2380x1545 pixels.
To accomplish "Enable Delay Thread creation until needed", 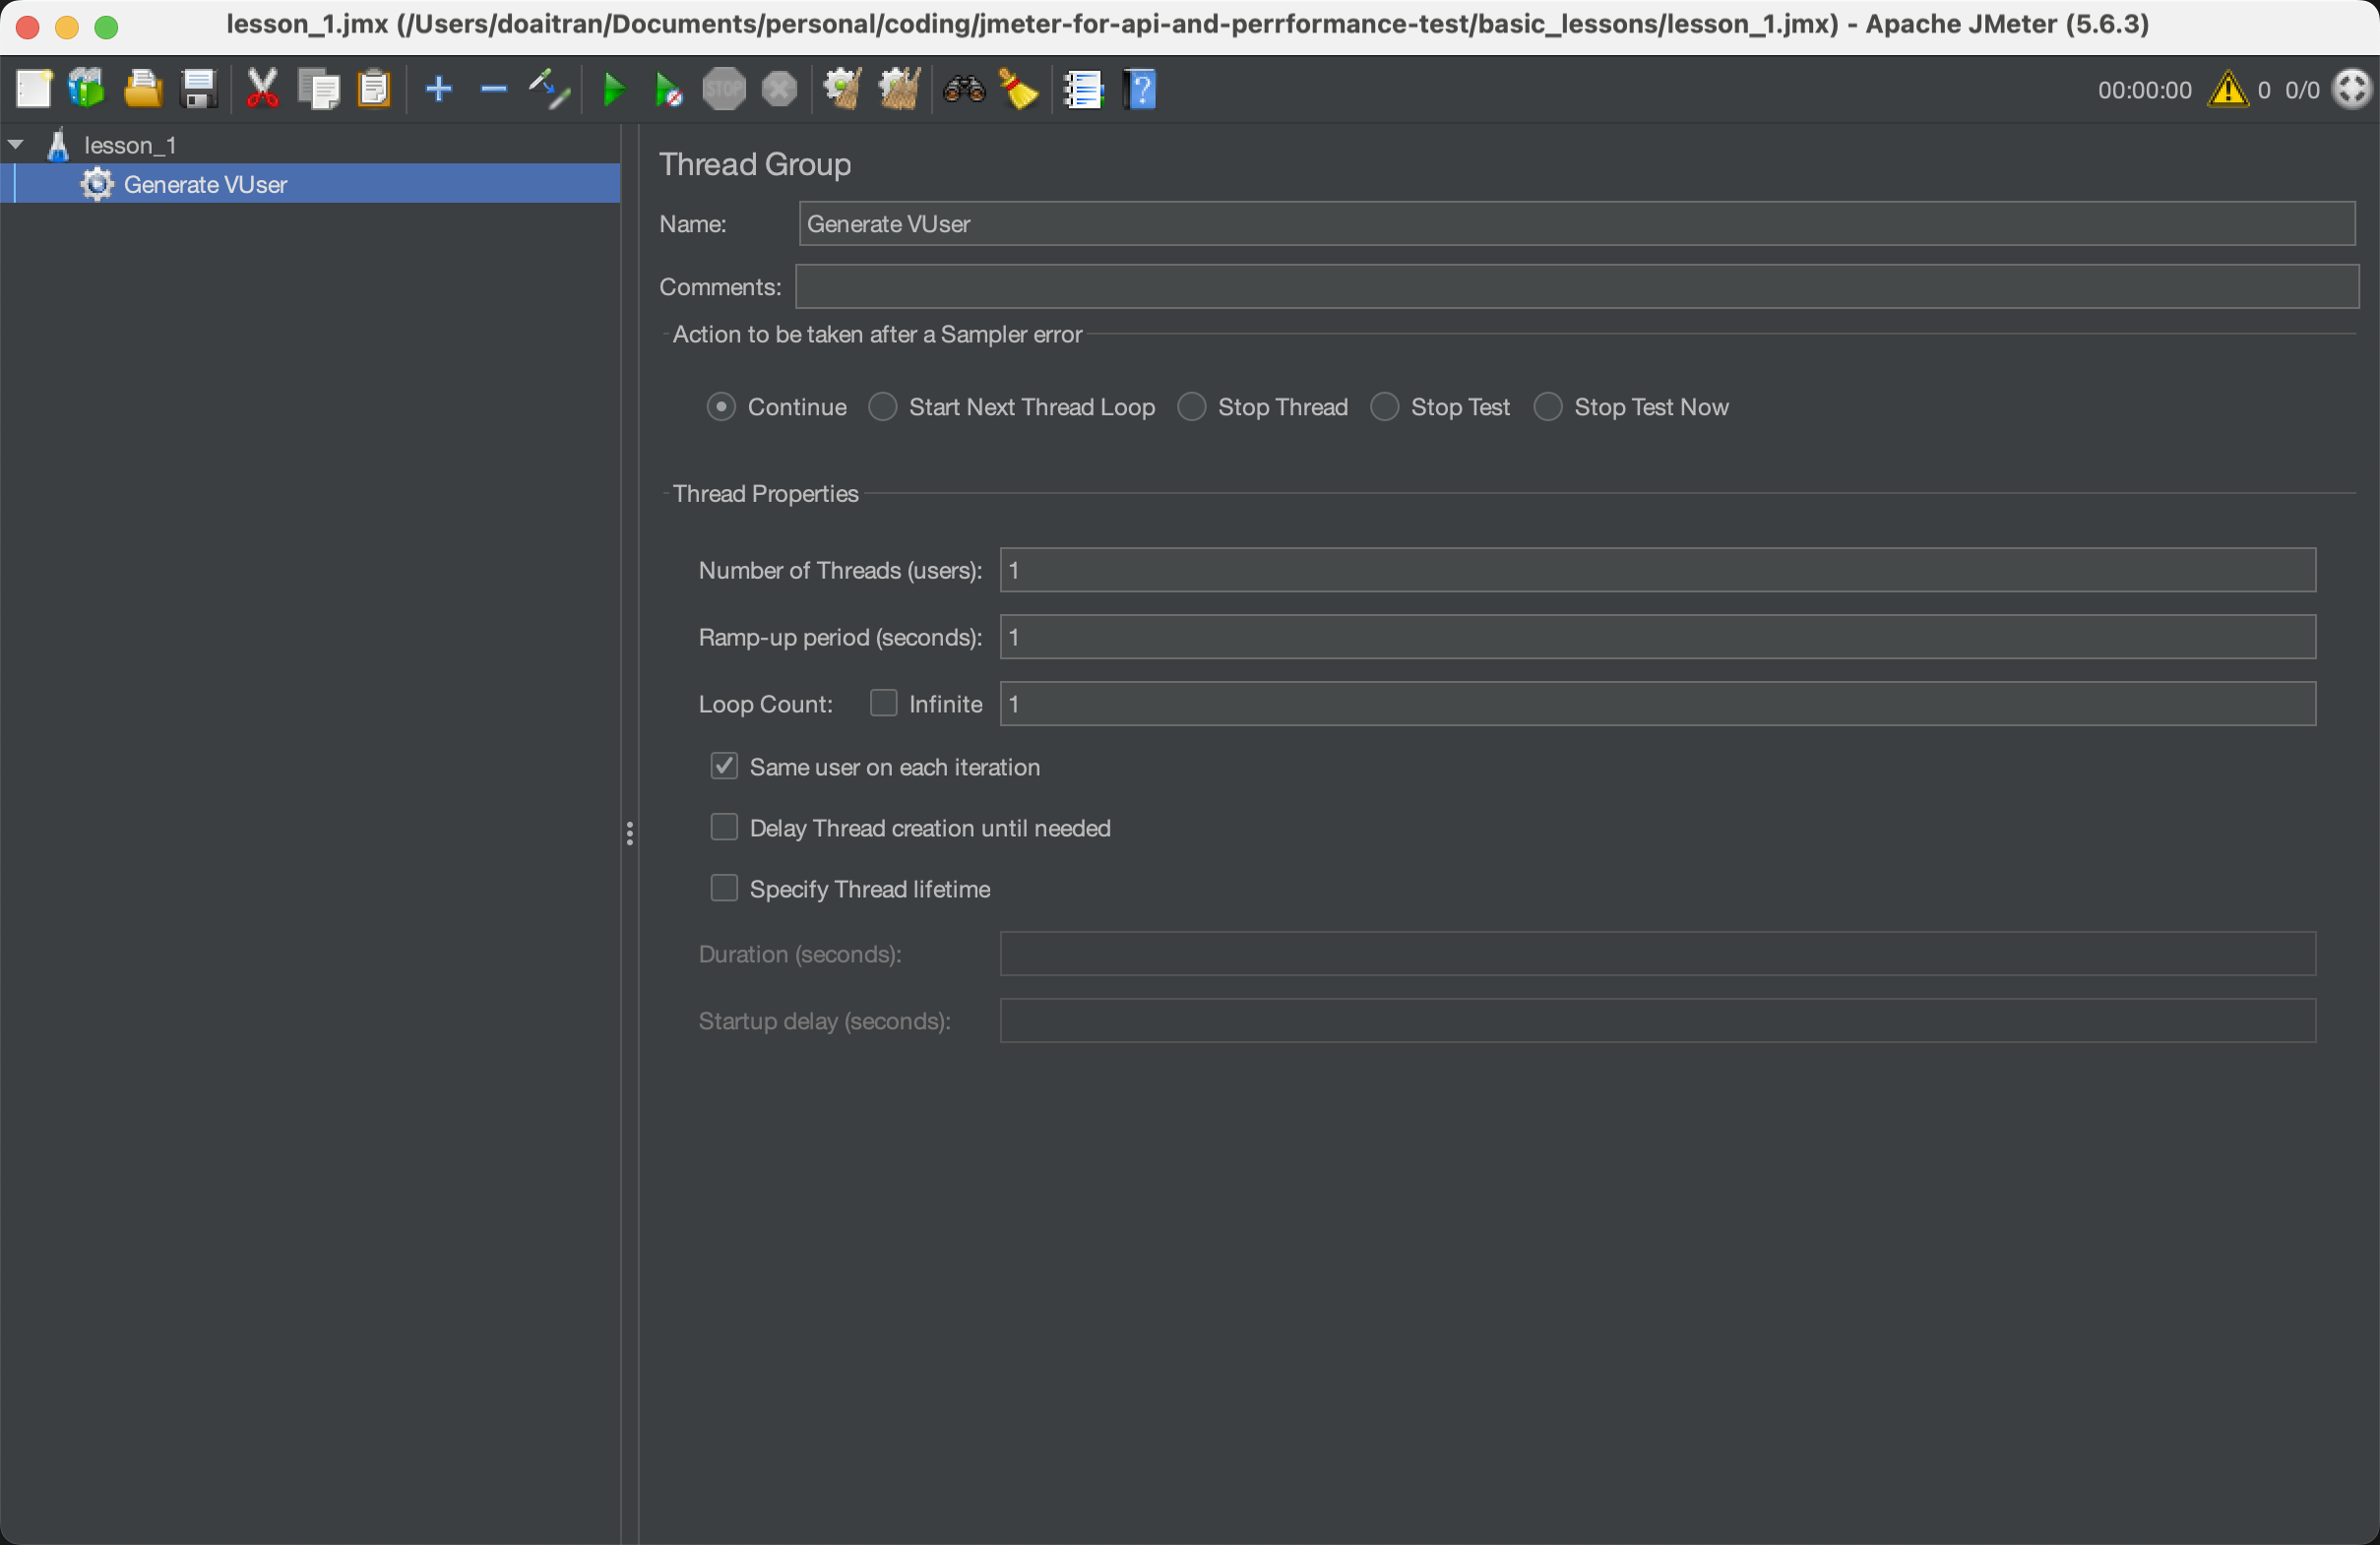I will point(724,827).
